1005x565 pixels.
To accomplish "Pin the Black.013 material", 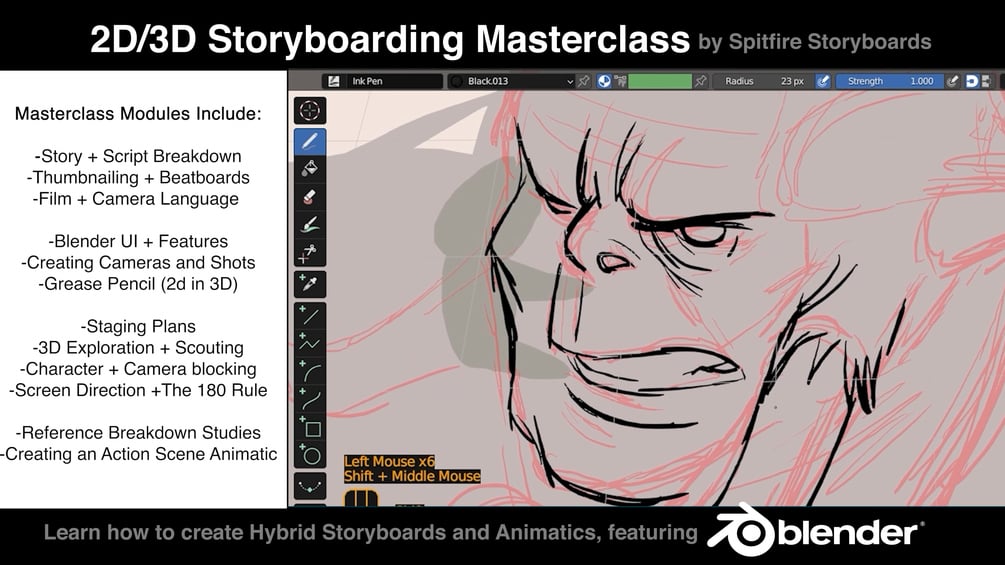I will coord(583,81).
